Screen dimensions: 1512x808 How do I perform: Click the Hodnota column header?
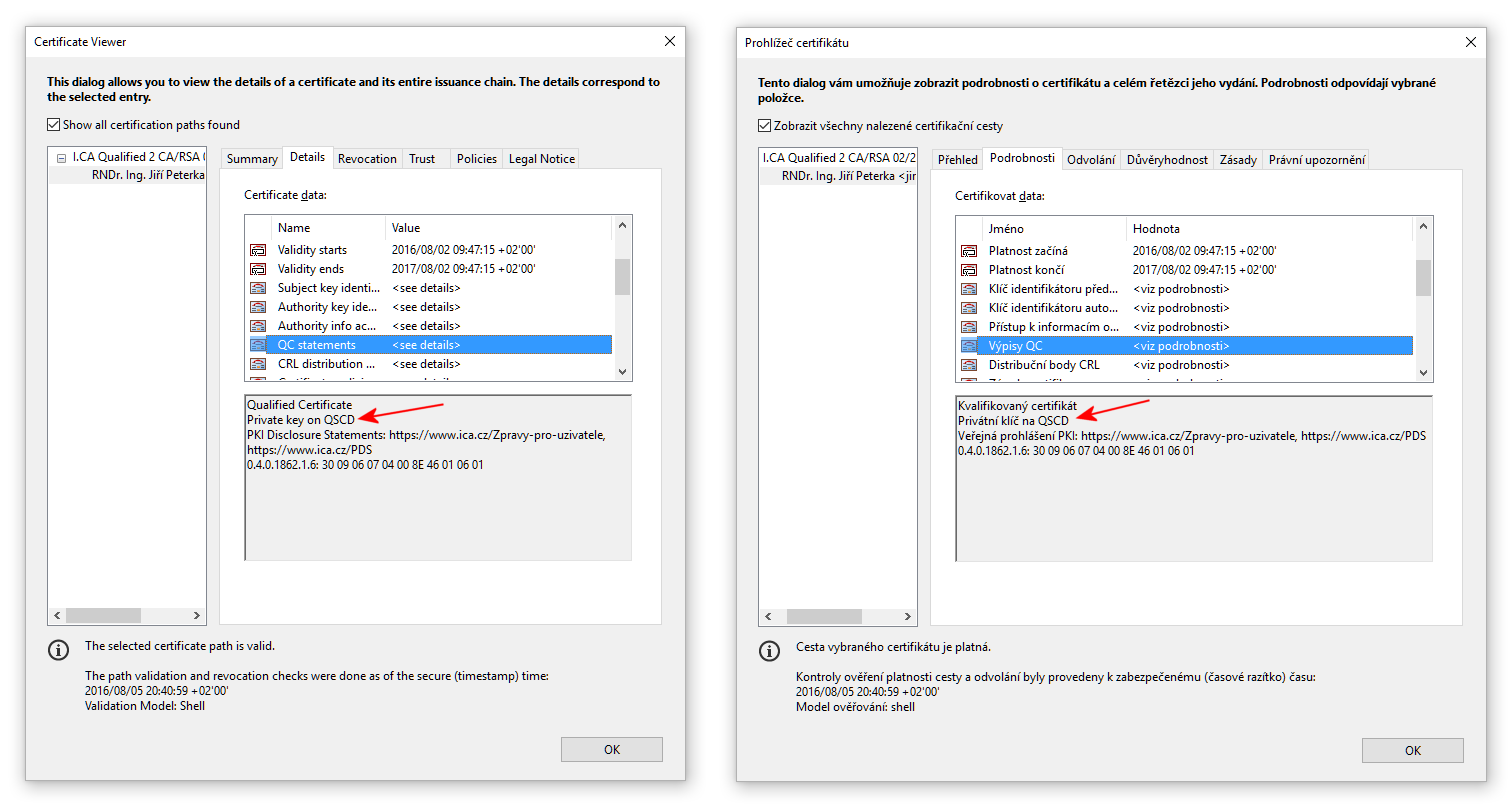click(x=1270, y=228)
